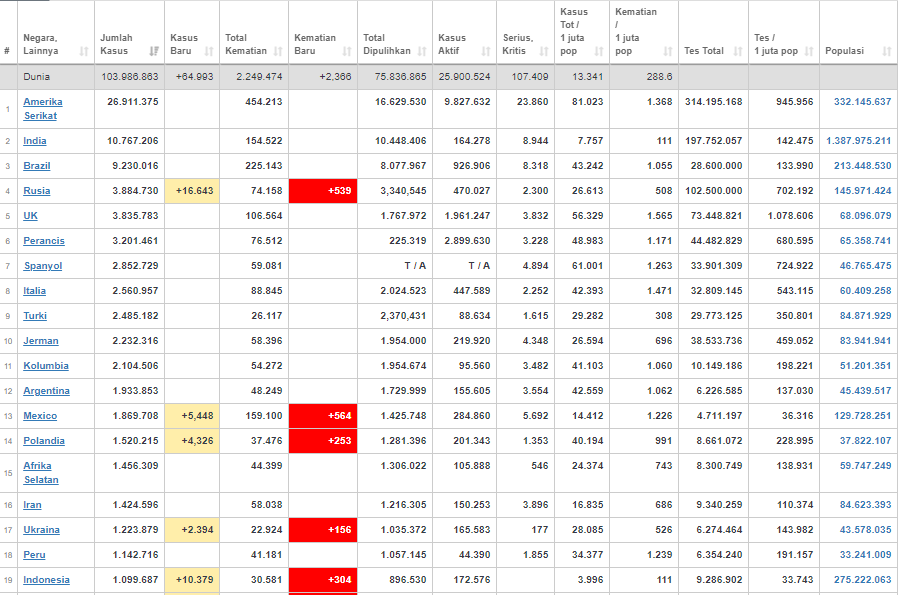Sort by Negara, Lainnya column arrows
Image resolution: width=898 pixels, height=595 pixels.
tap(84, 52)
